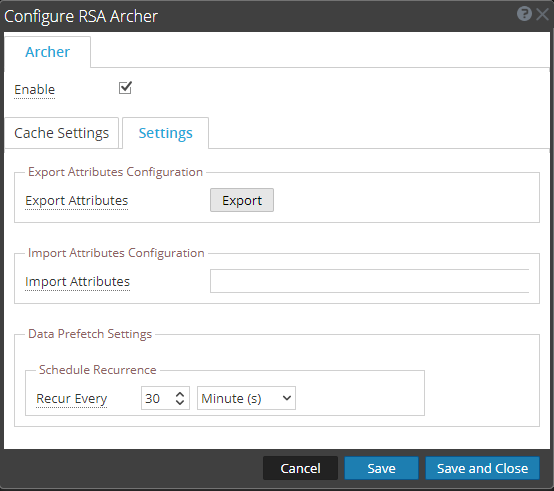
Task: Click the Configure RSA Archer title
Action: (81, 16)
